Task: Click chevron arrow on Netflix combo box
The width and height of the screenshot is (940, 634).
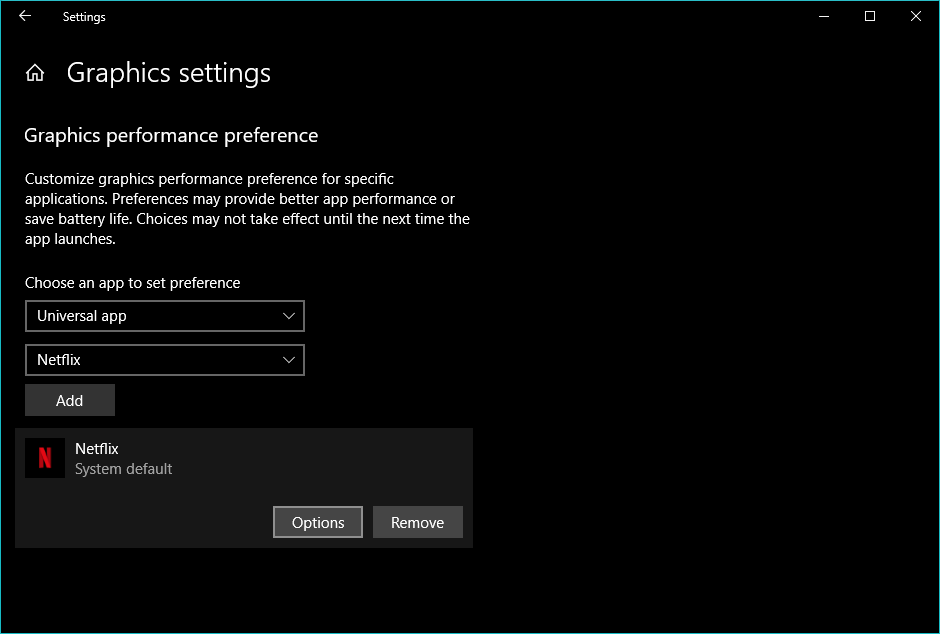Action: coord(289,360)
